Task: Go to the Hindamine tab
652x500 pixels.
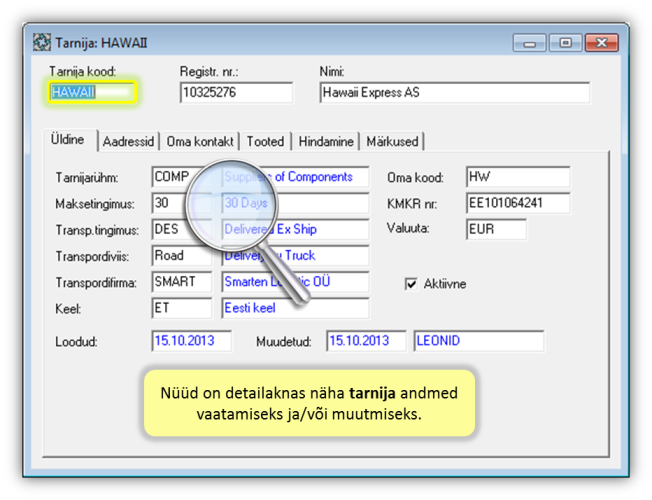Action: tap(326, 142)
